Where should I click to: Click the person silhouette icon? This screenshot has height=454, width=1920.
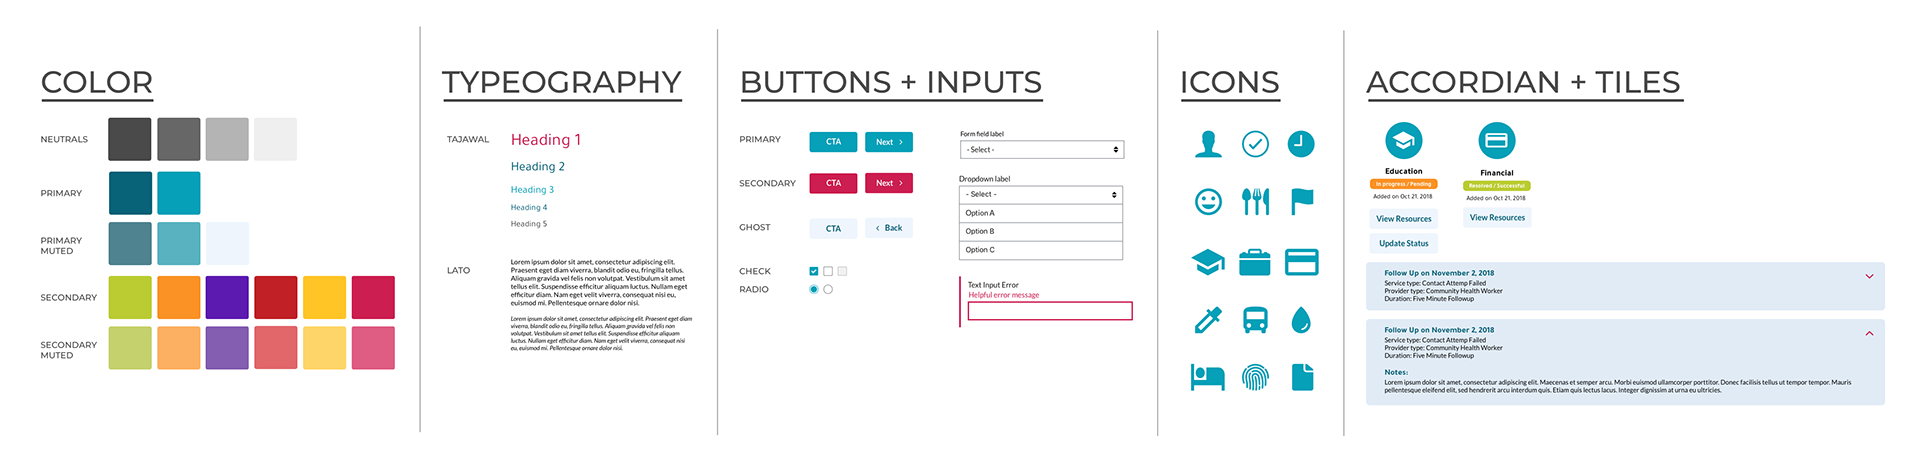click(x=1208, y=144)
